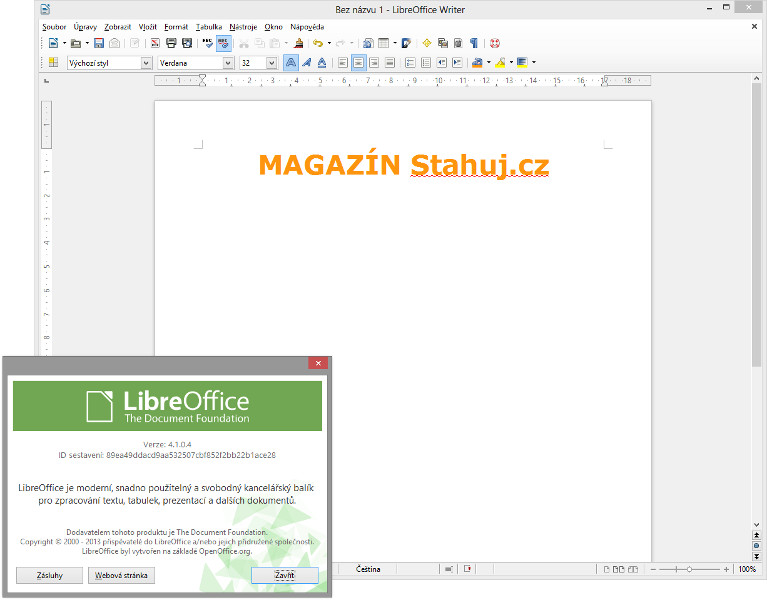Click the Insert Table icon
767x600 pixels.
384,44
